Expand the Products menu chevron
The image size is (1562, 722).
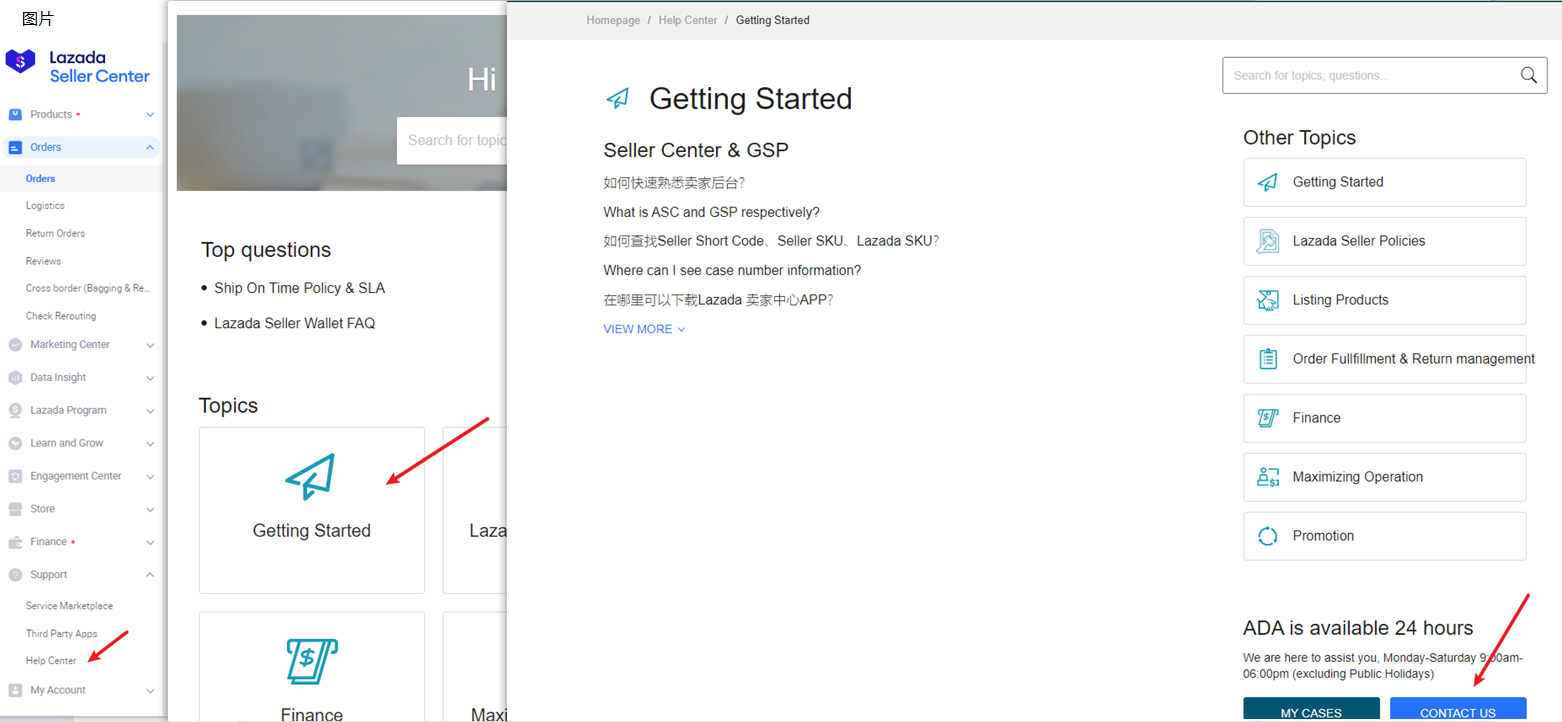click(150, 114)
